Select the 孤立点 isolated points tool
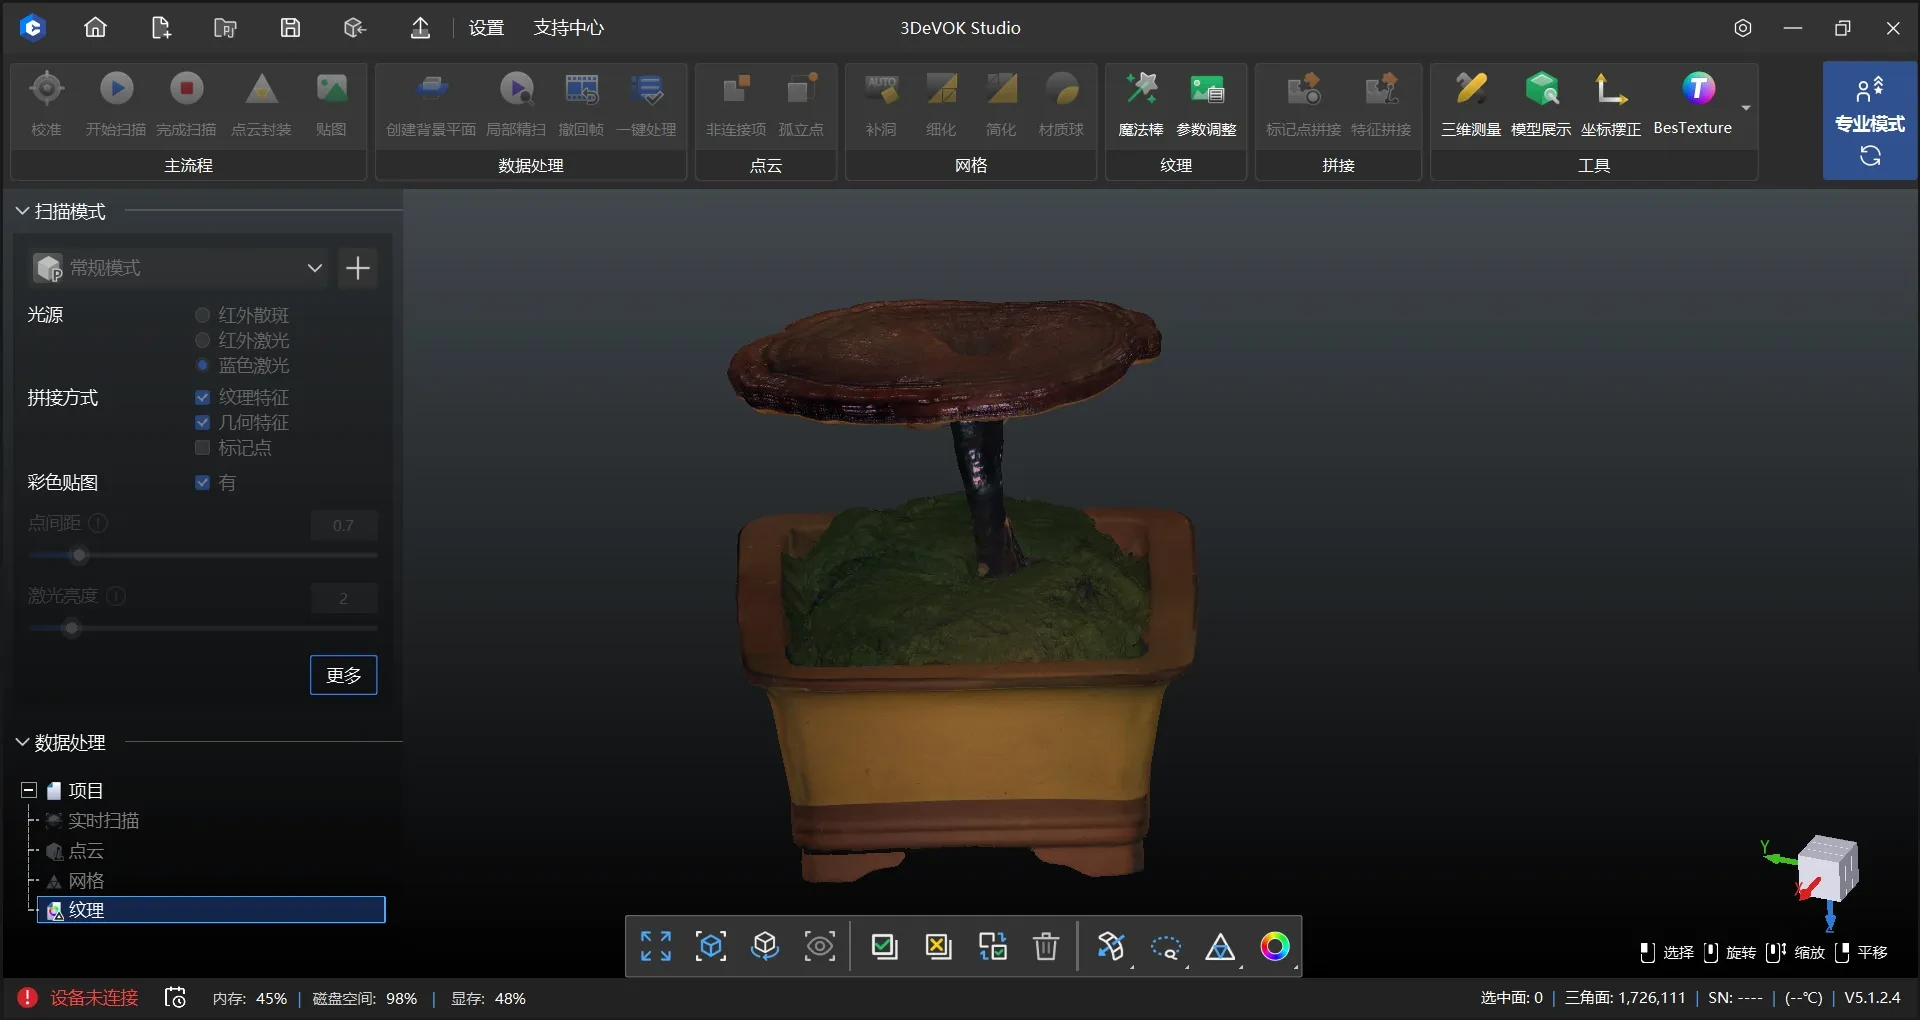 [801, 104]
